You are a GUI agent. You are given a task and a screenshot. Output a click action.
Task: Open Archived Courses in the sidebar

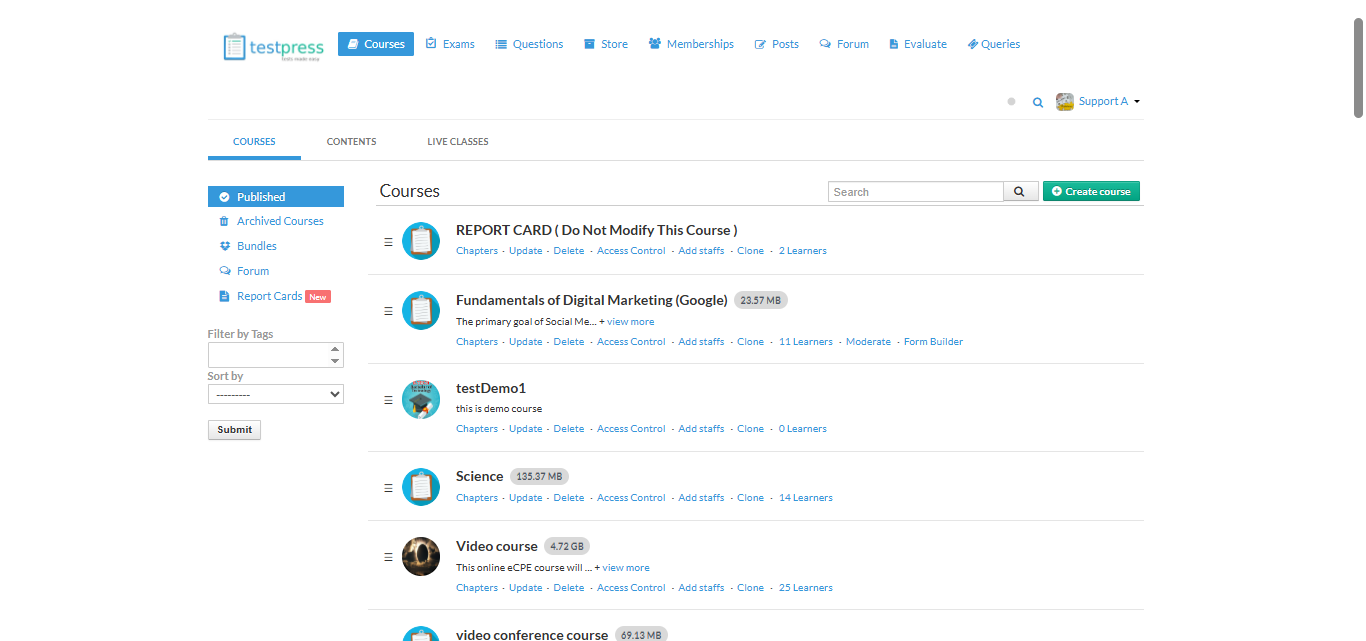(280, 221)
